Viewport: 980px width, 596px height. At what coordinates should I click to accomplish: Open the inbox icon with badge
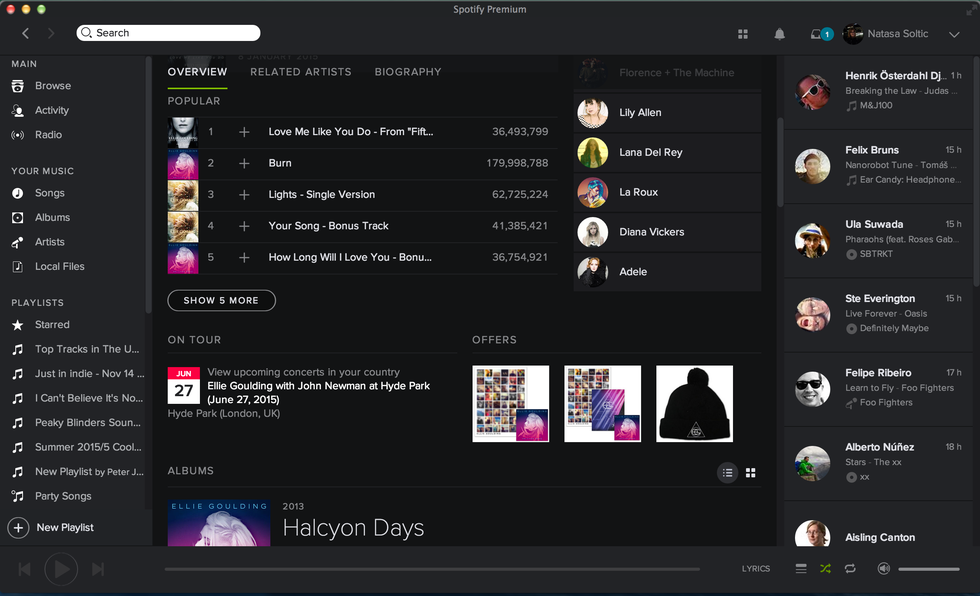[x=820, y=34]
